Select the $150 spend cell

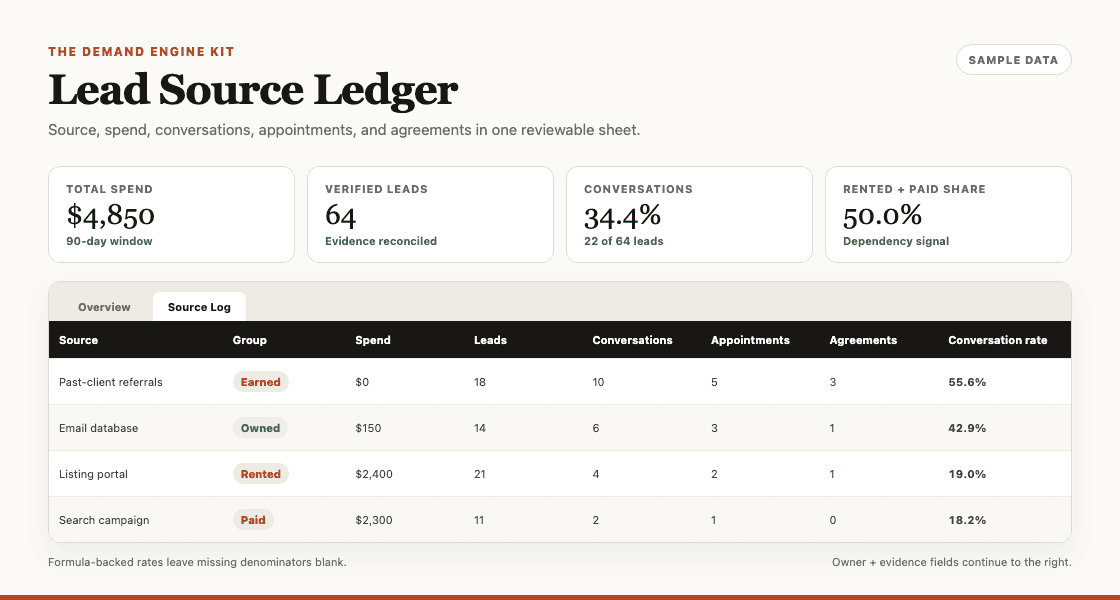tap(369, 428)
